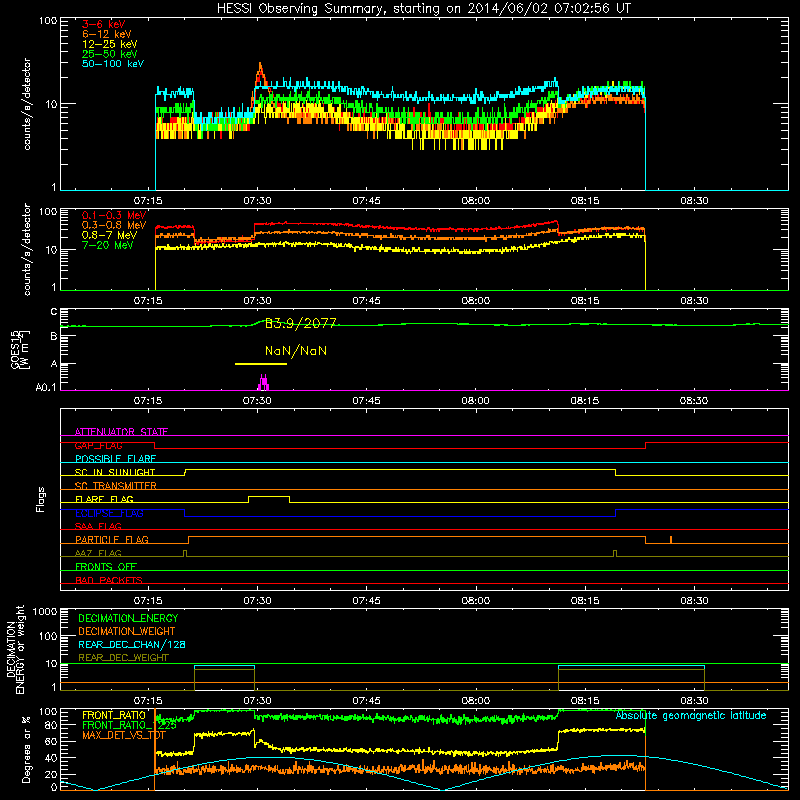This screenshot has width=800, height=800.
Task: Click the NaN/NaN annotation in GOES panel
Action: 296,351
